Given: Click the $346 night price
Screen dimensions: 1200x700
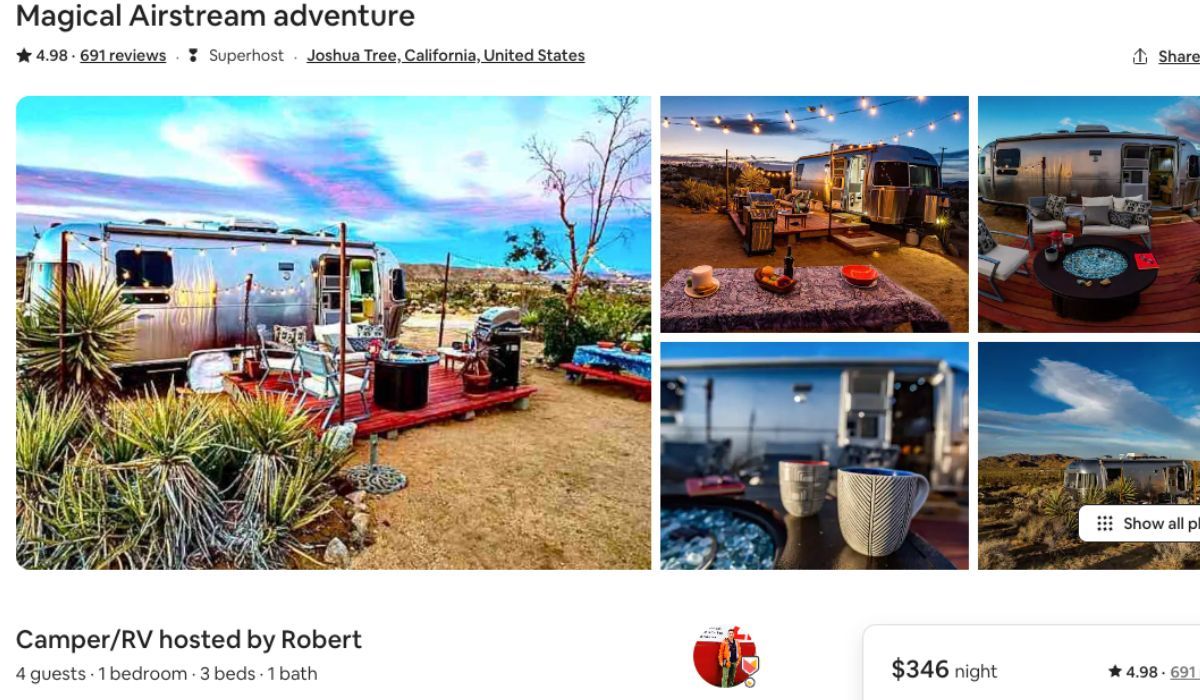Looking at the screenshot, I should pyautogui.click(x=944, y=670).
